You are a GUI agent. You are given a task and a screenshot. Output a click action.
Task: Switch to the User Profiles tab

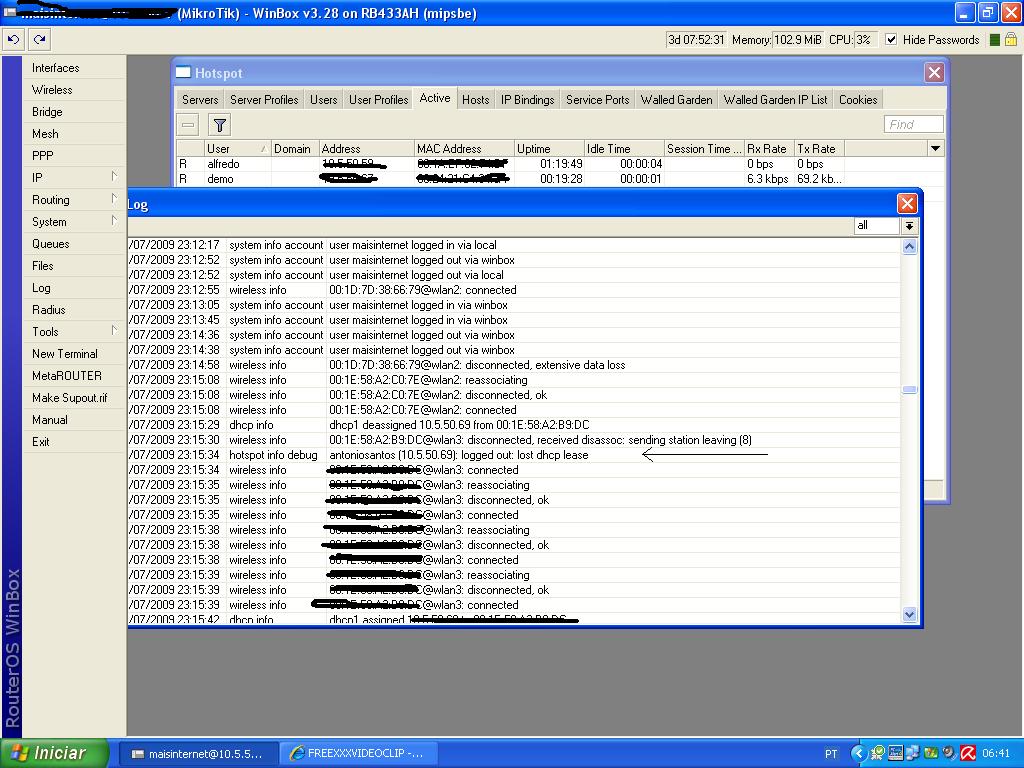click(378, 99)
